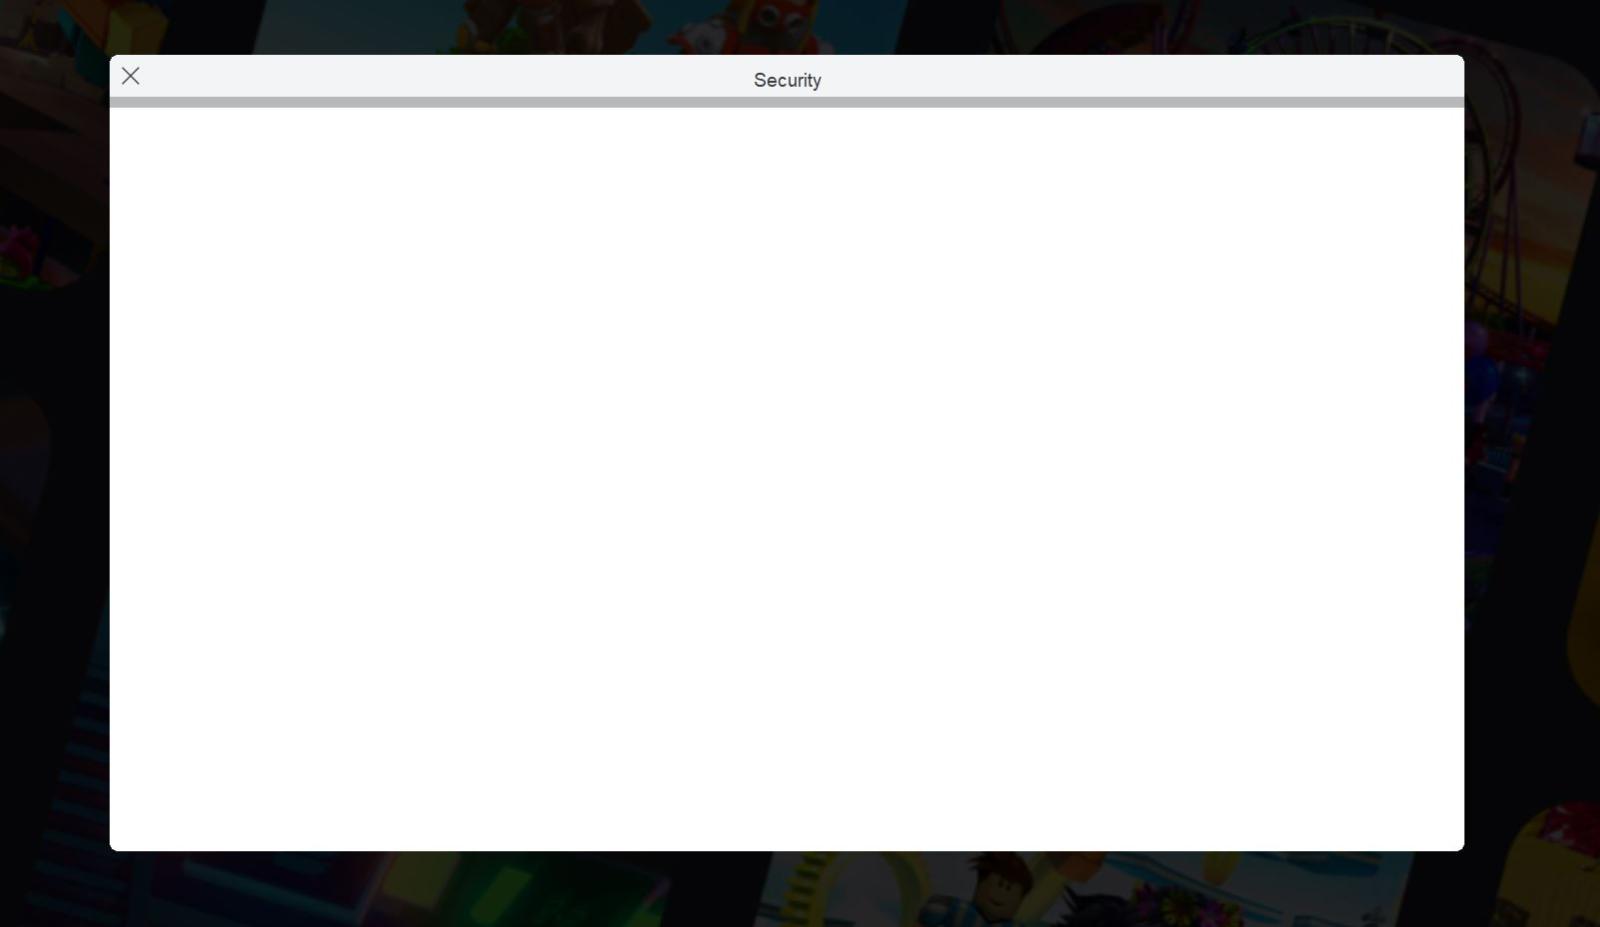Close the Security dialog with the X
The image size is (1600, 927).
130,76
